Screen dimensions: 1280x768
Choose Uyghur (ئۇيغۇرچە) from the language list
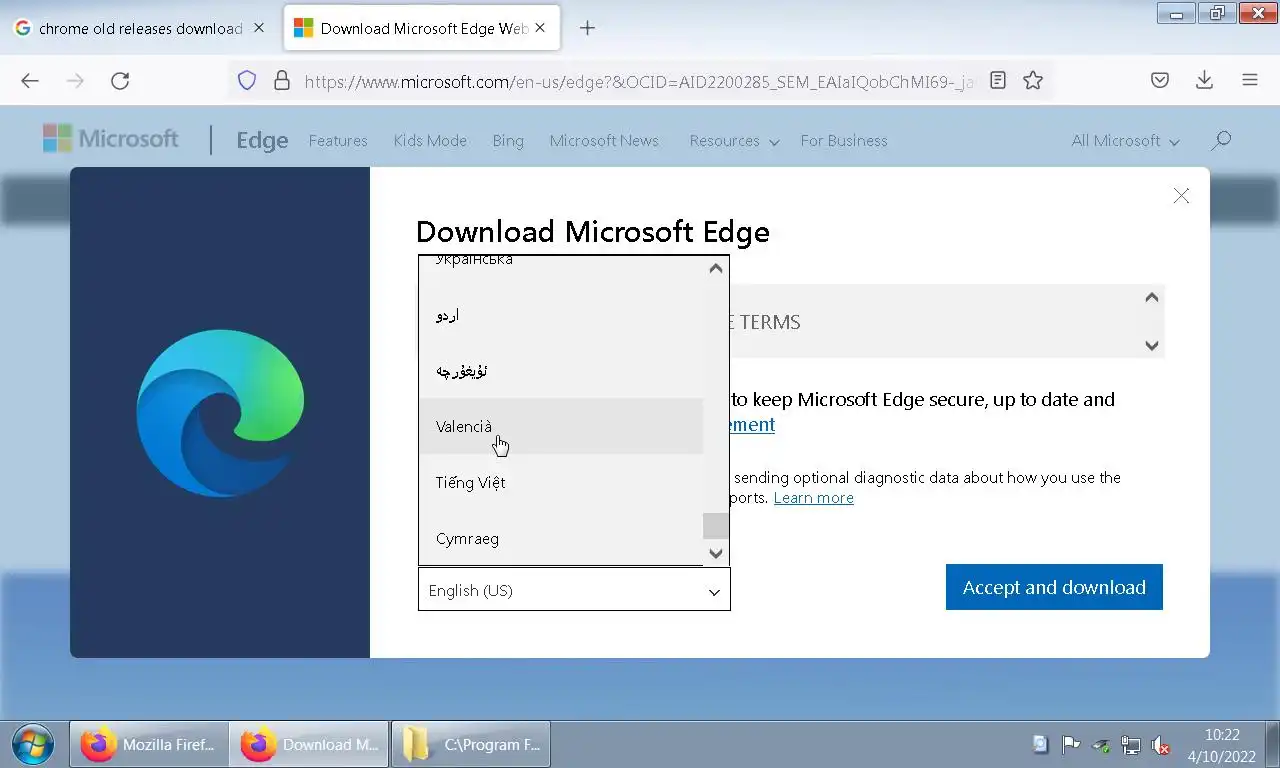point(561,371)
